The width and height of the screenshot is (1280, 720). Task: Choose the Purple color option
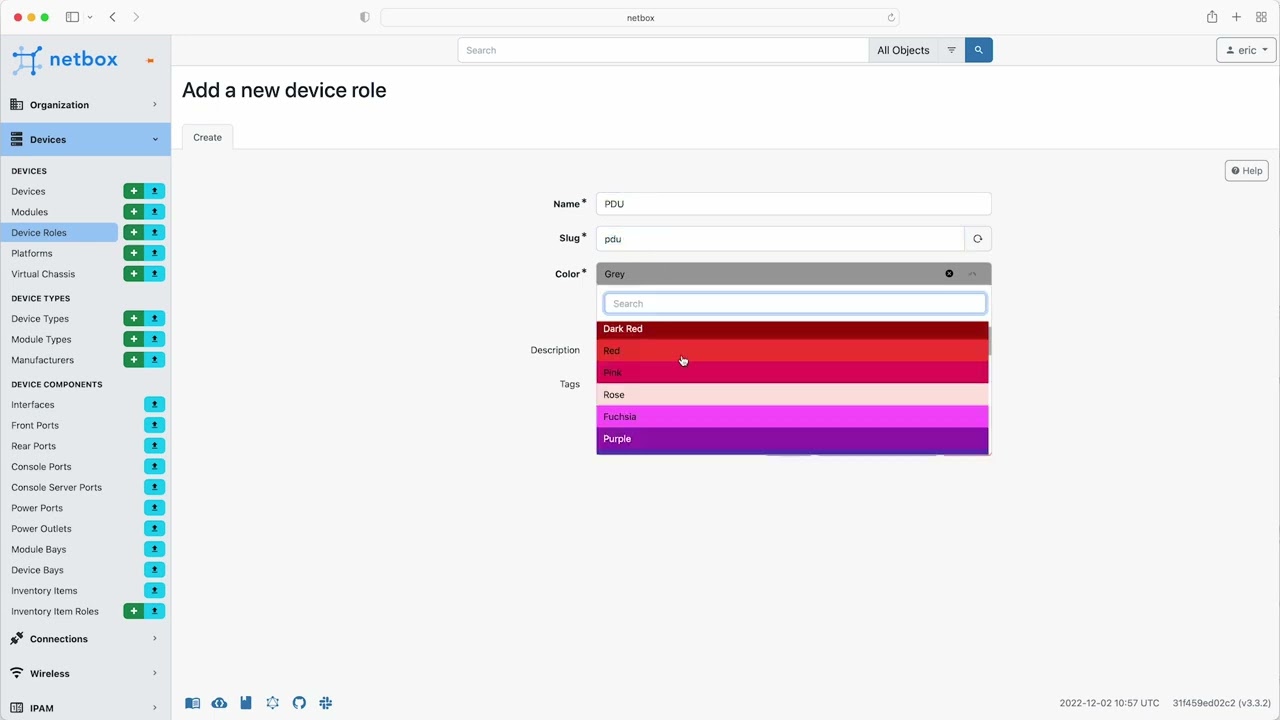pos(792,439)
